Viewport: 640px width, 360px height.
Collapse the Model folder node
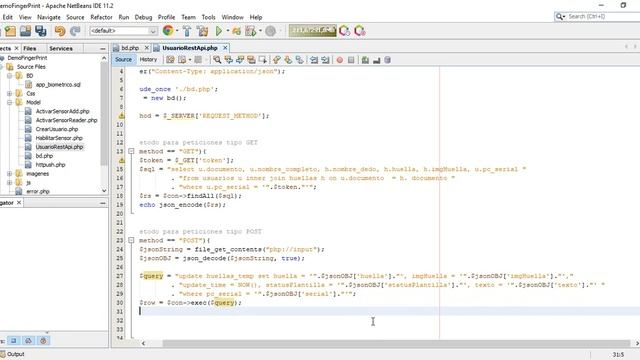pos(9,102)
